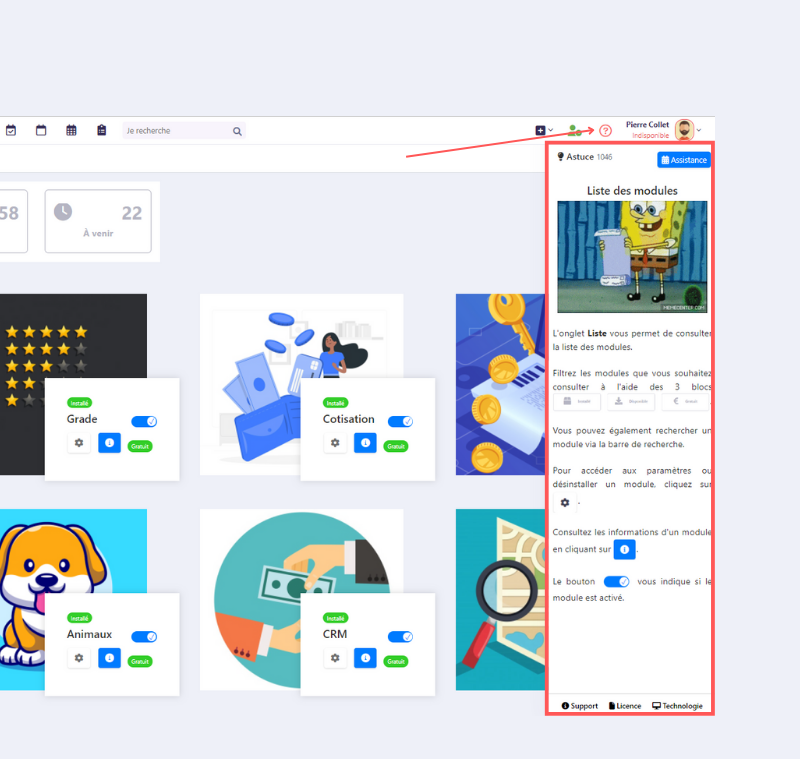Open settings for the Grade module

(79, 442)
